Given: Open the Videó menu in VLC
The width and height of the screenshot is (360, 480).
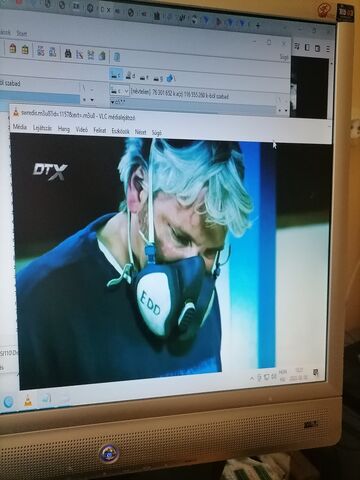Looking at the screenshot, I should pyautogui.click(x=82, y=130).
